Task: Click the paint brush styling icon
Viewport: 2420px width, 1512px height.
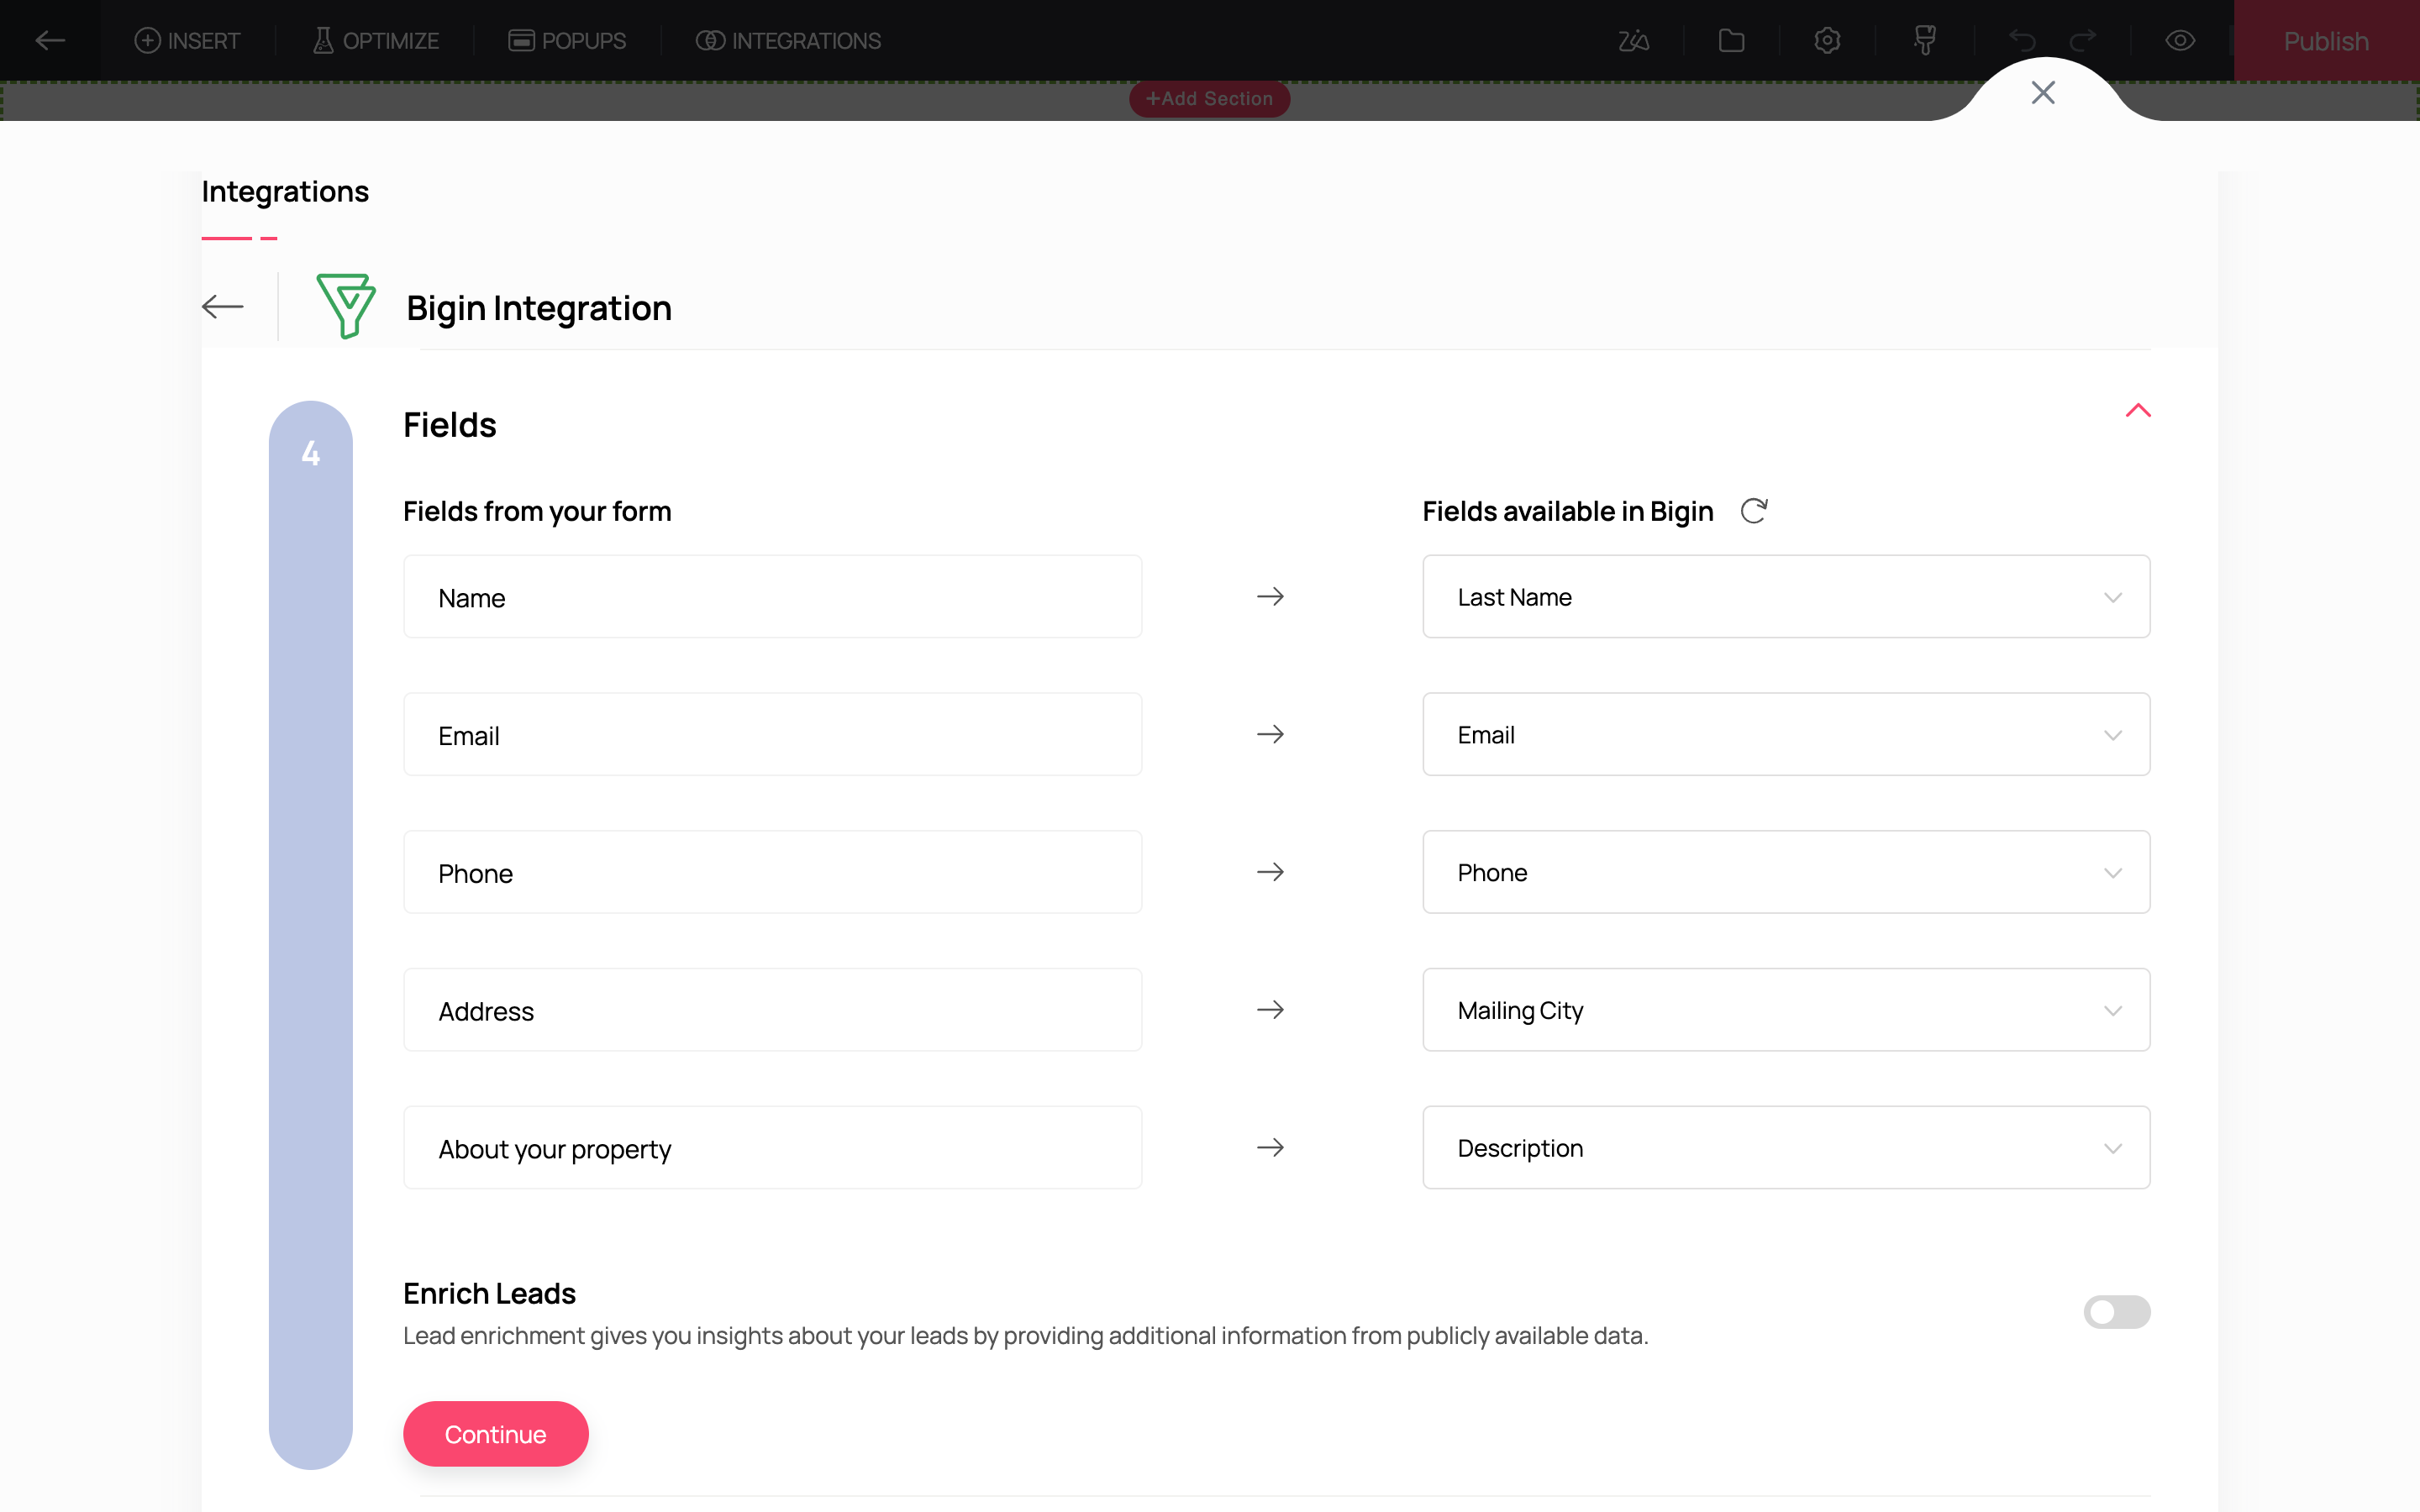Action: [x=1924, y=41]
